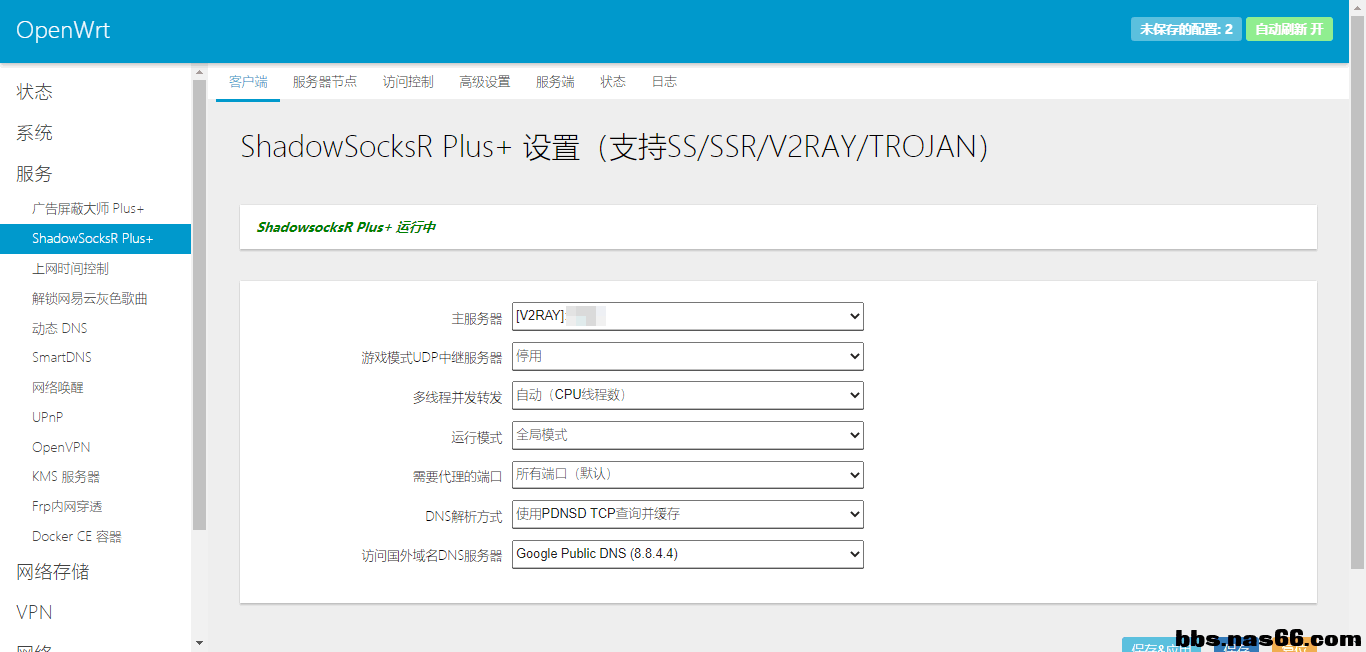Switch to the 访问控制 tab
Viewport: 1366px width, 652px height.
(408, 82)
